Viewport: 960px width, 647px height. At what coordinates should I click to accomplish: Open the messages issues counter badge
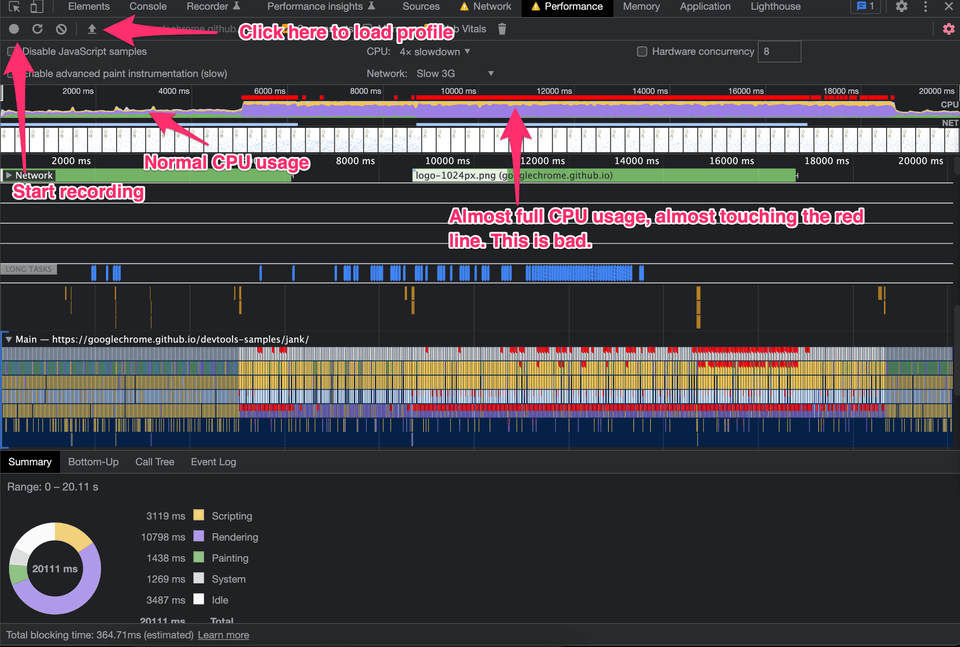[x=865, y=7]
